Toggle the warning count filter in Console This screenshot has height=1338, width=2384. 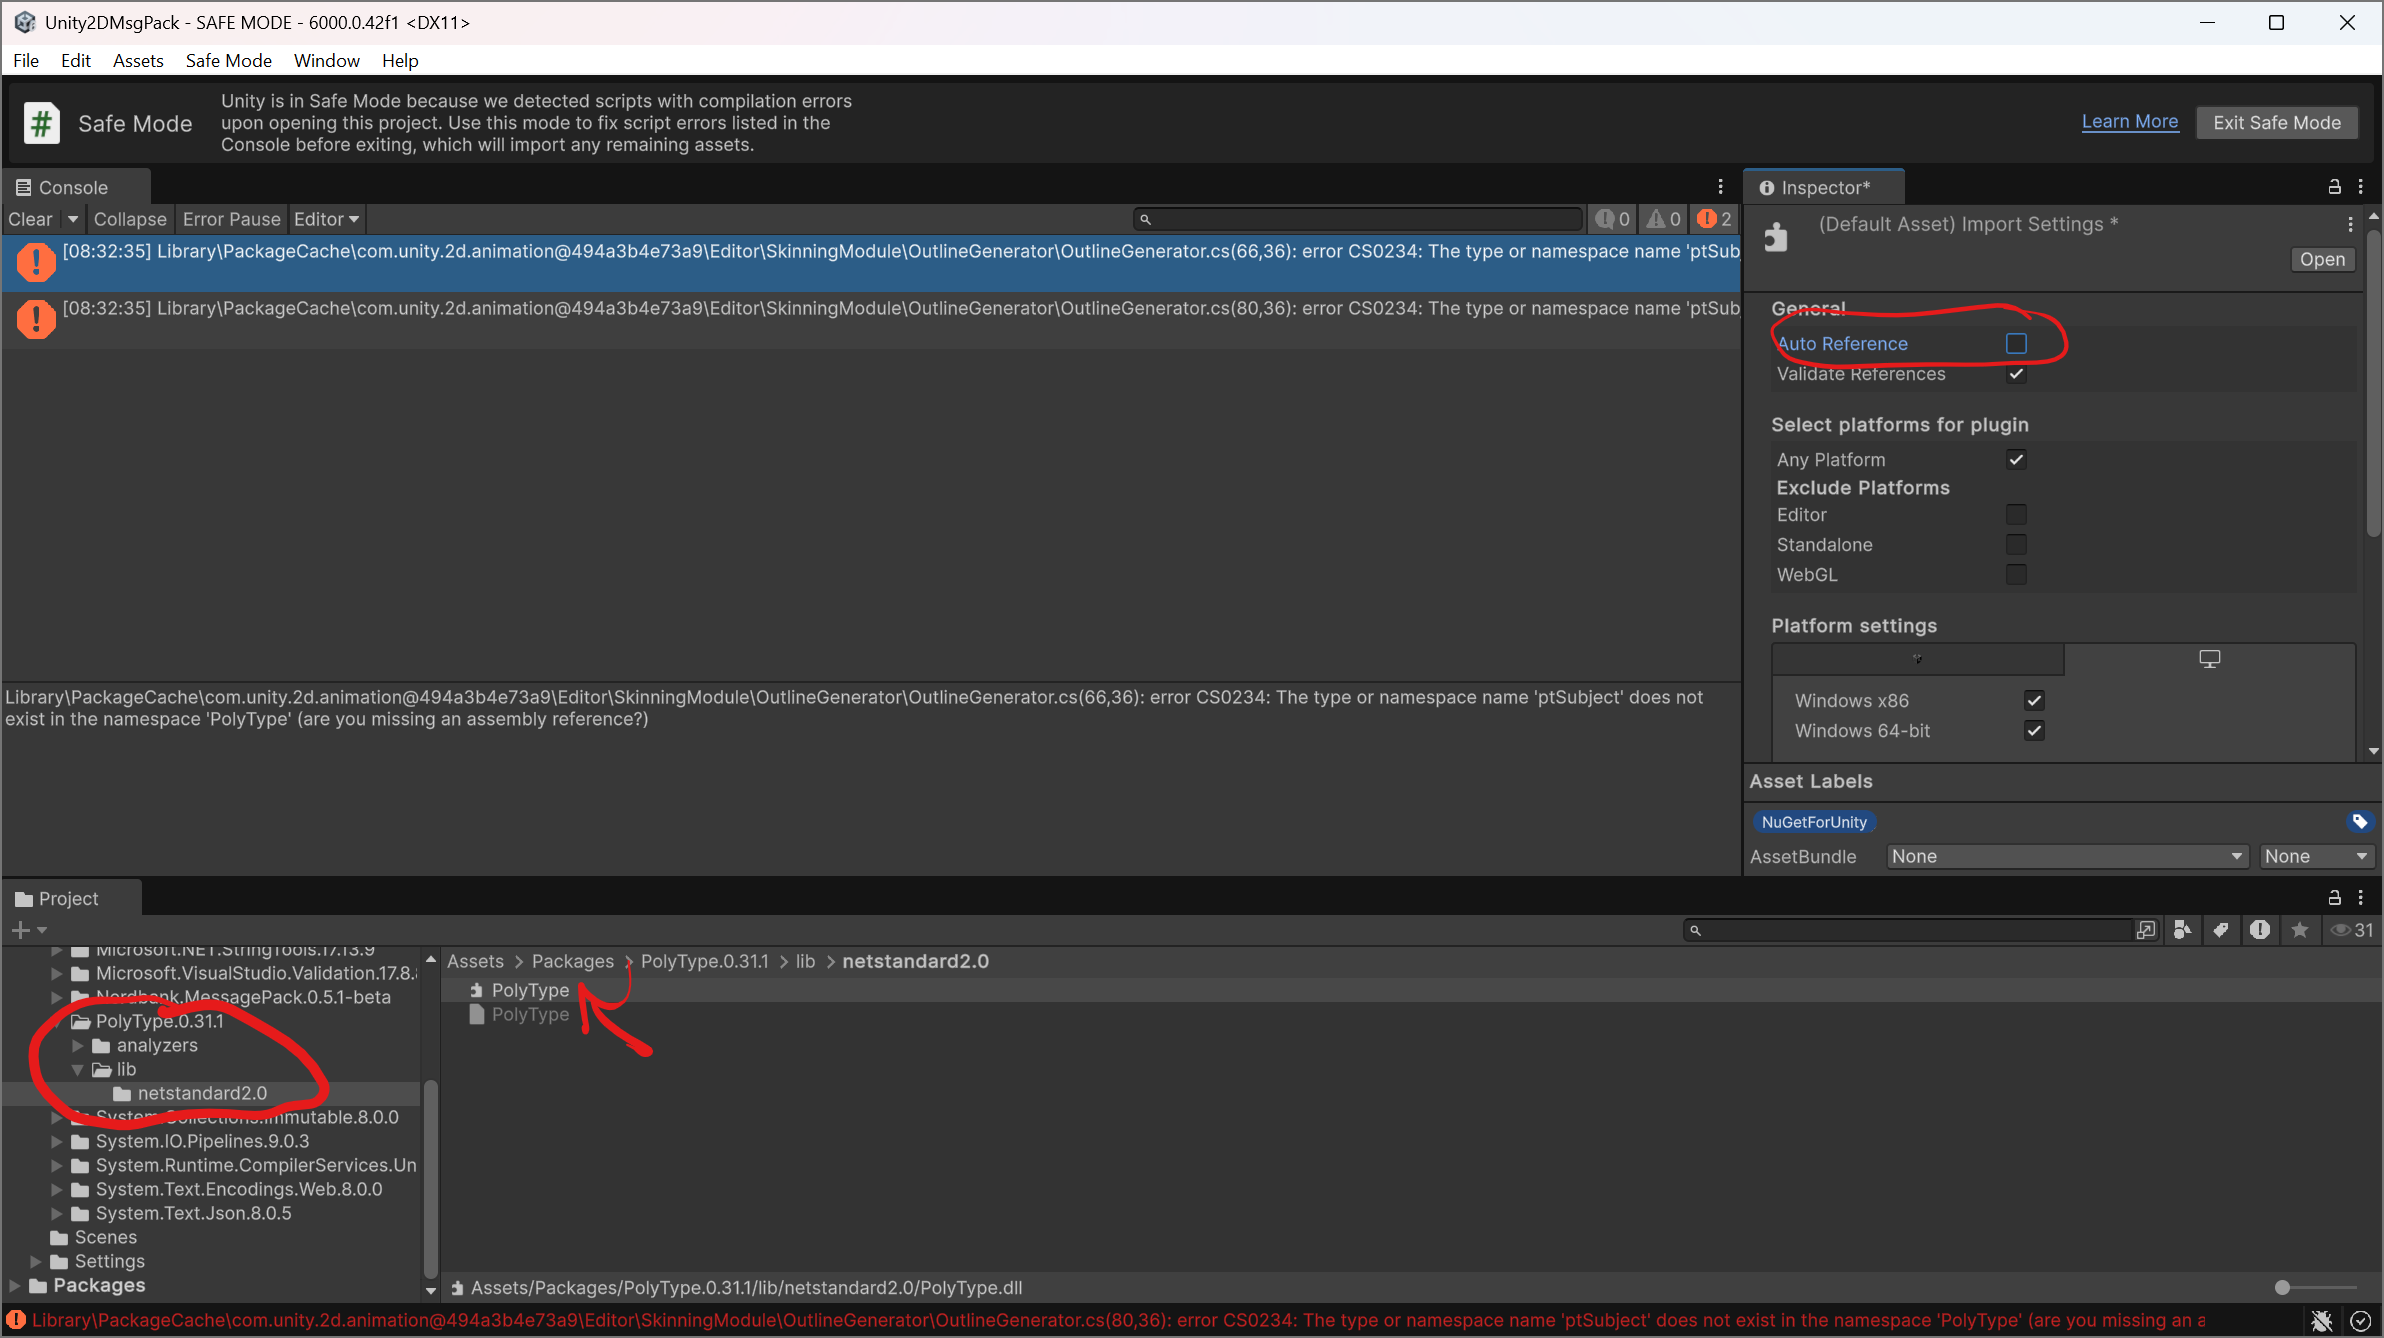tap(1664, 219)
